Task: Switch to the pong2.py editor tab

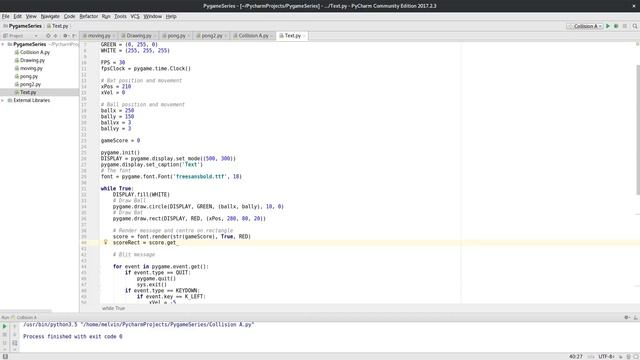Action: point(211,36)
